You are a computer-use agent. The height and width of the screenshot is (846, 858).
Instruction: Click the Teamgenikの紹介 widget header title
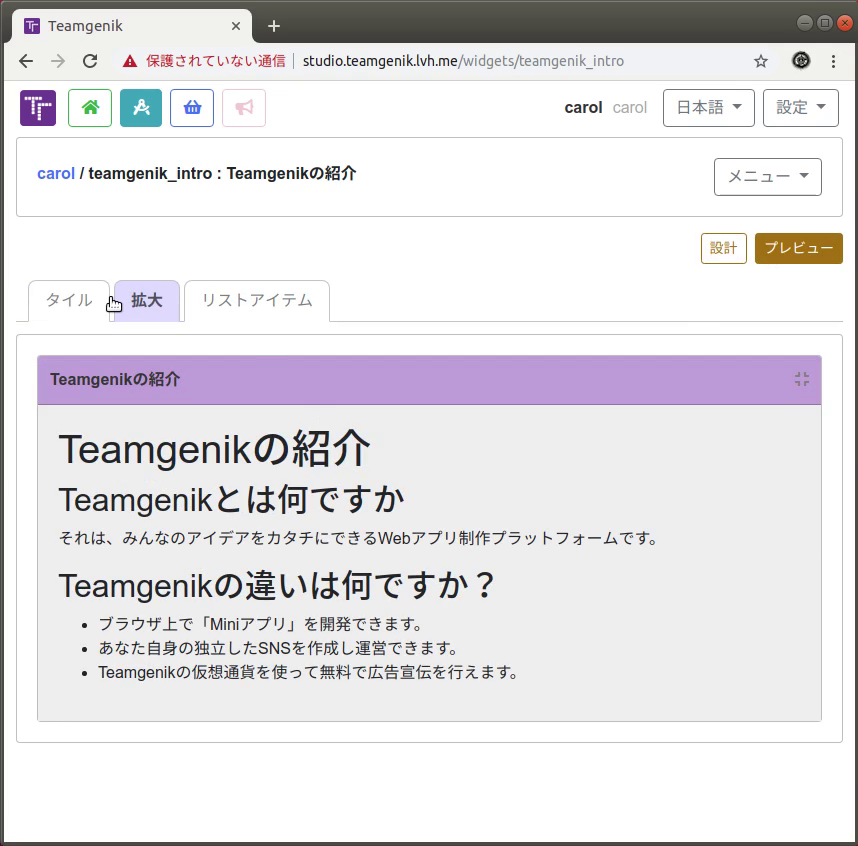tap(115, 379)
